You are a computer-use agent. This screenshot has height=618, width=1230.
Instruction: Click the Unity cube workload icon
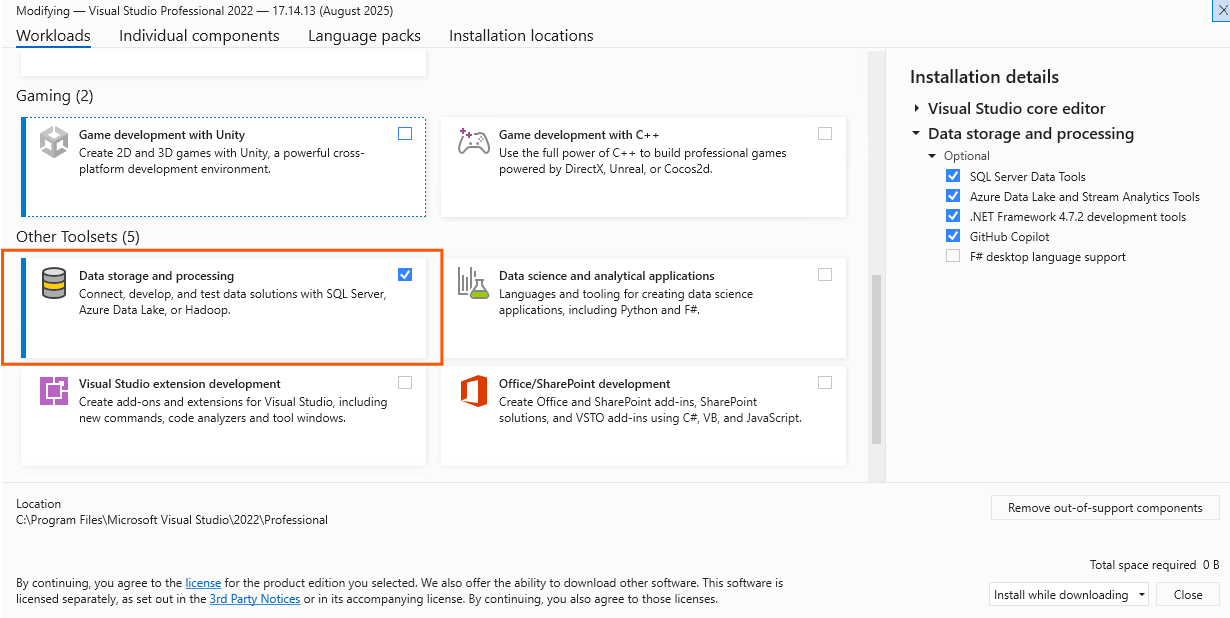tap(54, 142)
